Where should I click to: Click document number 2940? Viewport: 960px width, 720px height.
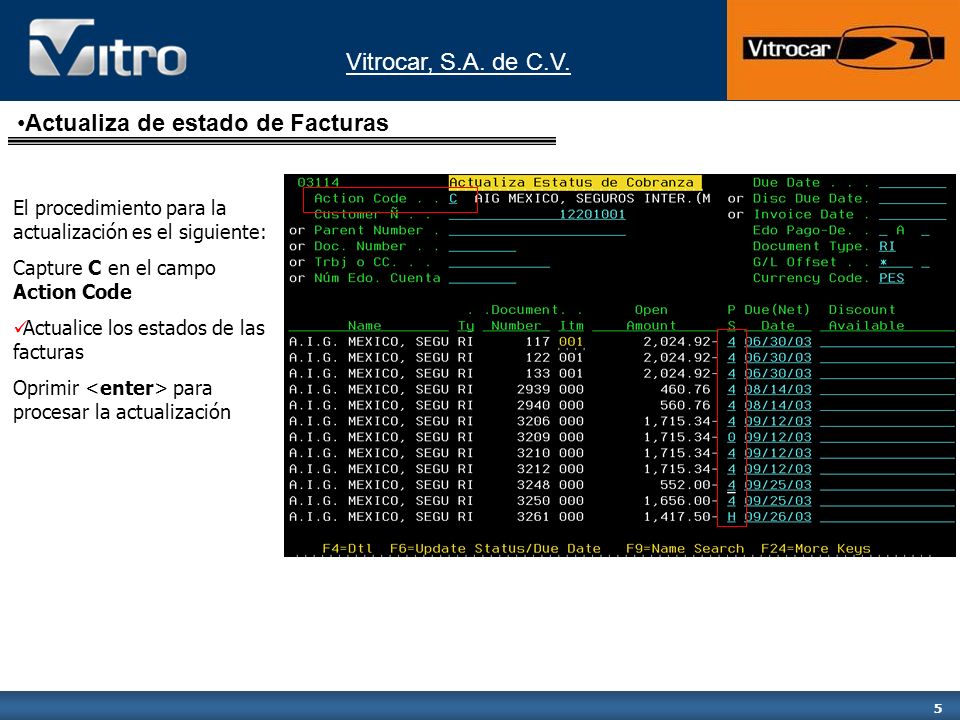point(533,405)
